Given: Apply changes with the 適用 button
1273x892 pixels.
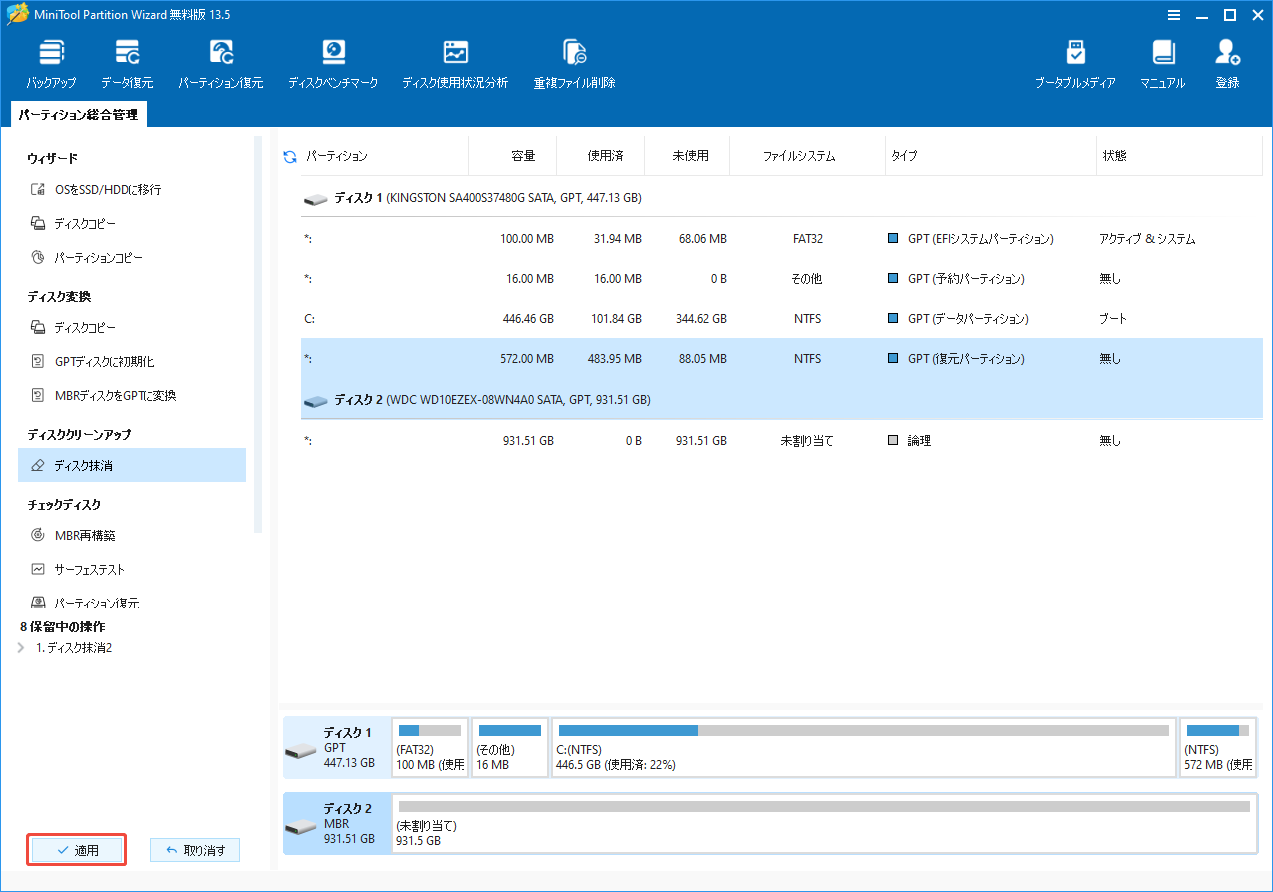Looking at the screenshot, I should point(76,849).
